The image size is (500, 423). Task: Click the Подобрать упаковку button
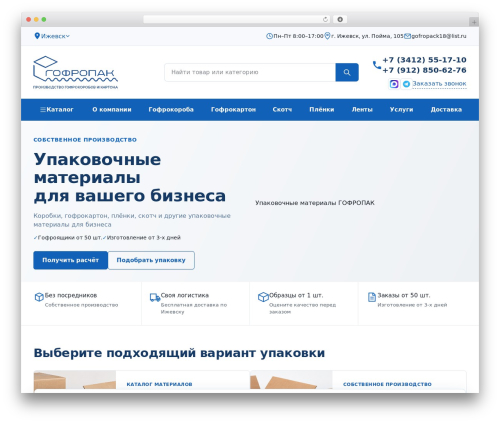point(151,260)
